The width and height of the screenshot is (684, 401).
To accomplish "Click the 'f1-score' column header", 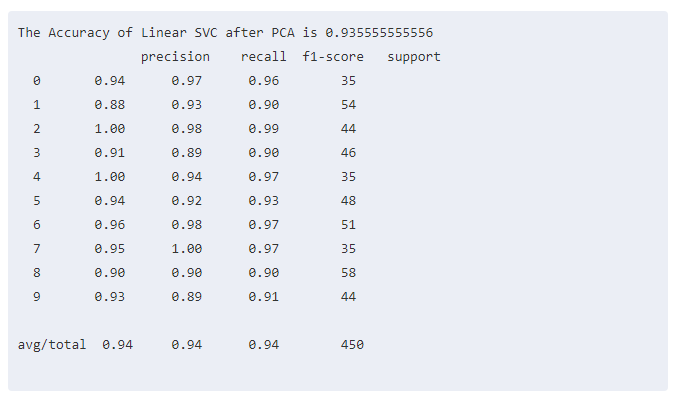I will pyautogui.click(x=333, y=57).
